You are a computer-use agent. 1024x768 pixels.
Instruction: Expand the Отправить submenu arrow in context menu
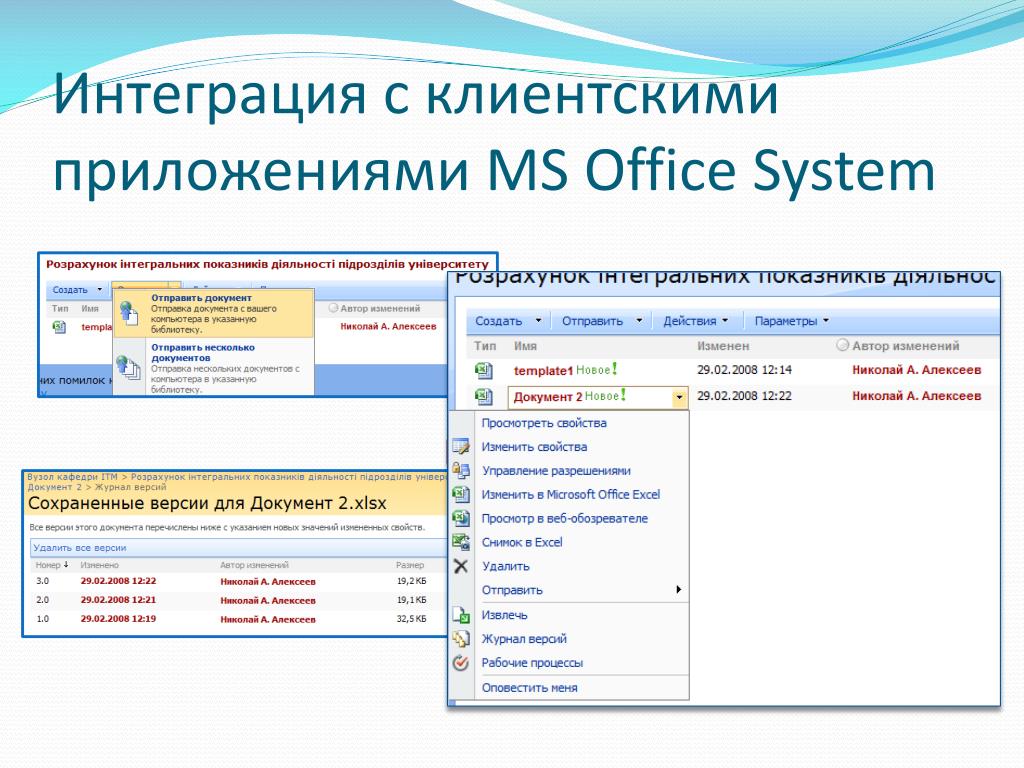[679, 590]
